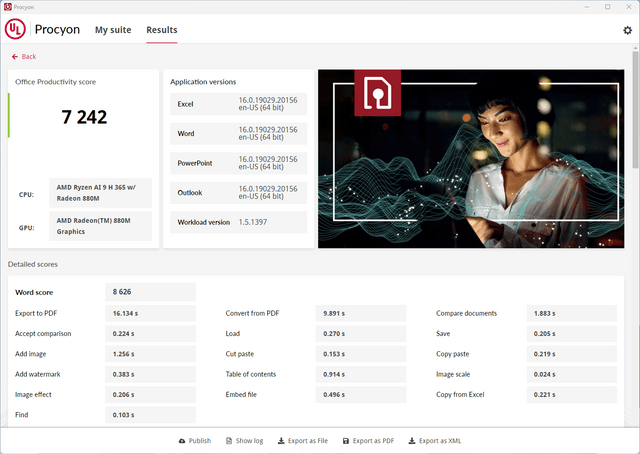Viewport: 640px width, 454px height.
Task: Click Load value 0.270 s
Action: 361,334
